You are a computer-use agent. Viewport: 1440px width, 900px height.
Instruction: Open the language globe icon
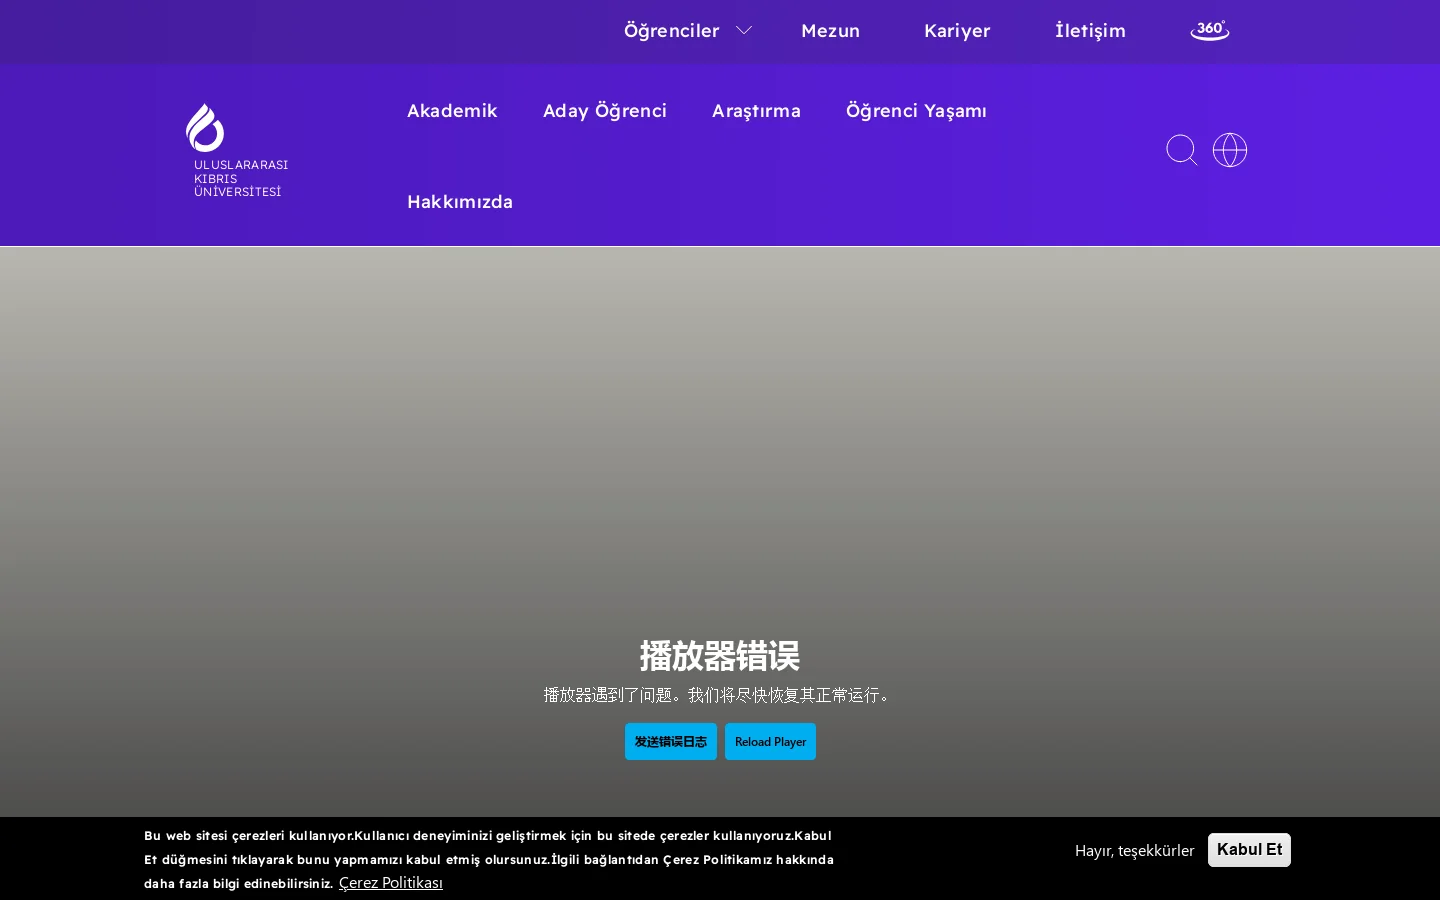point(1230,150)
